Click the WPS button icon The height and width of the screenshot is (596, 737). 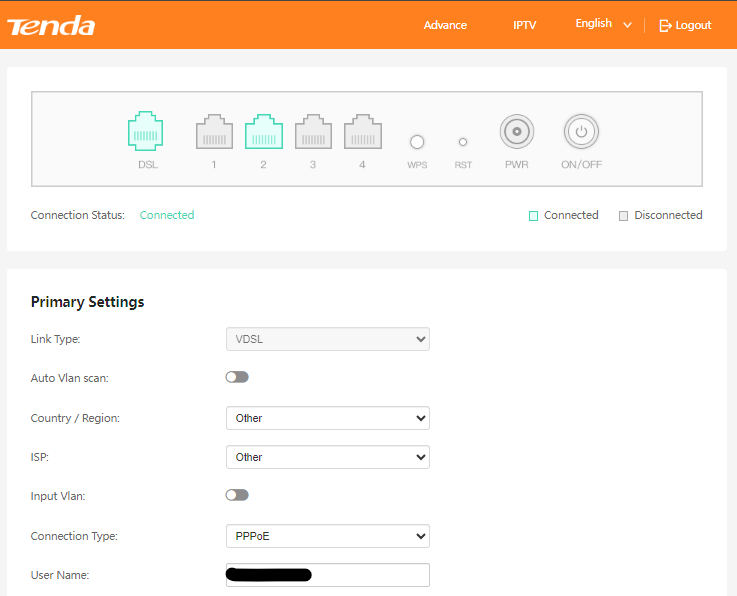[x=417, y=142]
